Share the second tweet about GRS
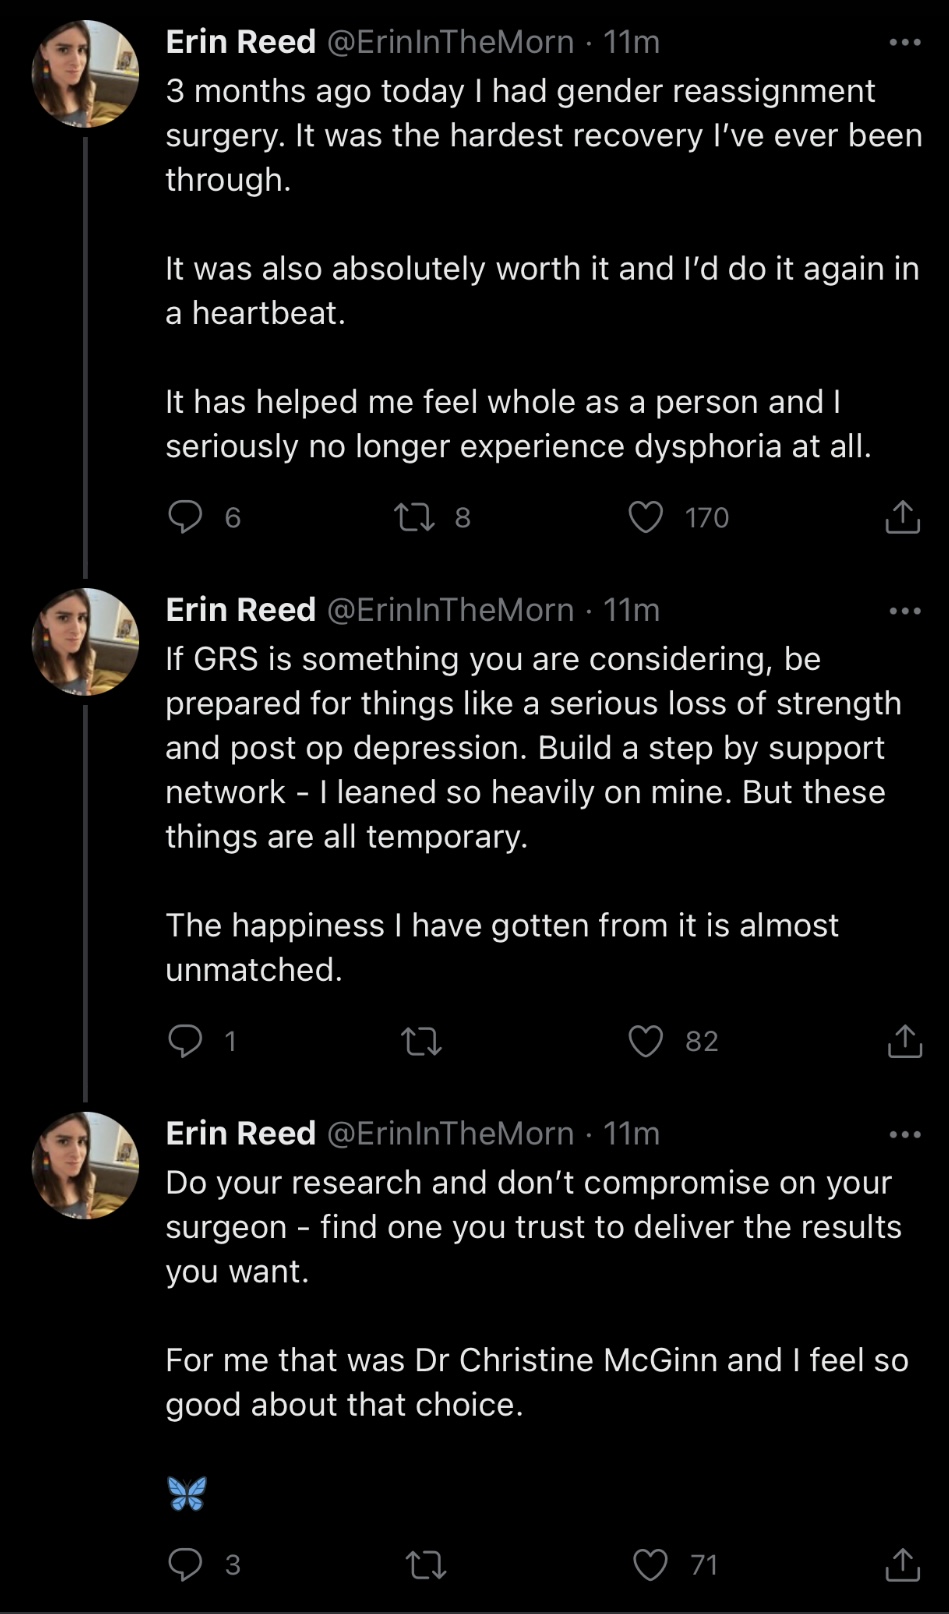949x1614 pixels. 904,1041
